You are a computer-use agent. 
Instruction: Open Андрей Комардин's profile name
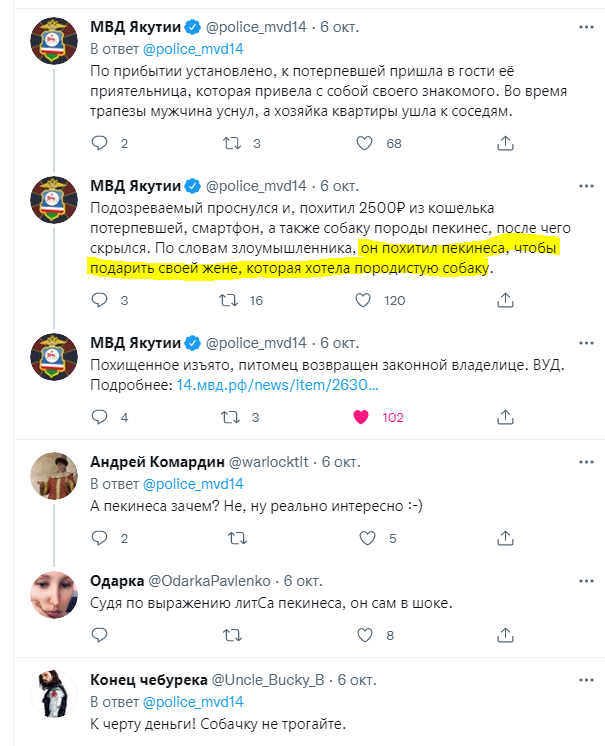click(x=156, y=462)
